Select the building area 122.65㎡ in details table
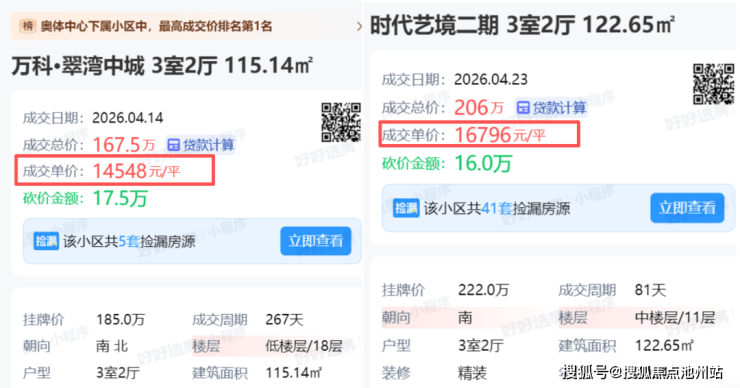740x388 pixels. tap(664, 346)
